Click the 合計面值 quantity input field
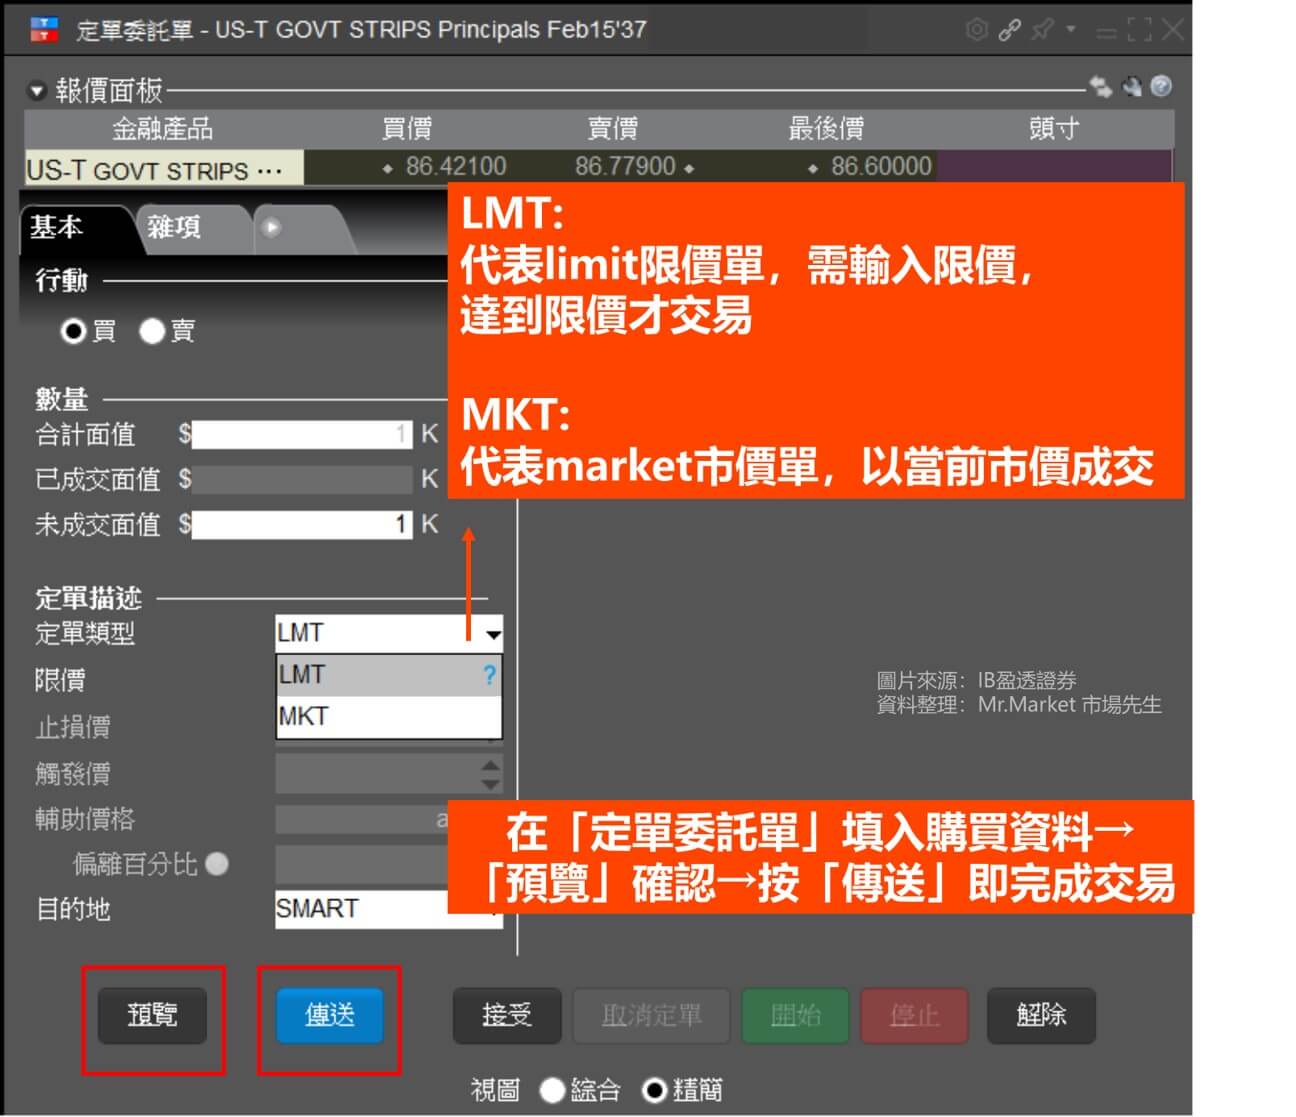 coord(302,434)
